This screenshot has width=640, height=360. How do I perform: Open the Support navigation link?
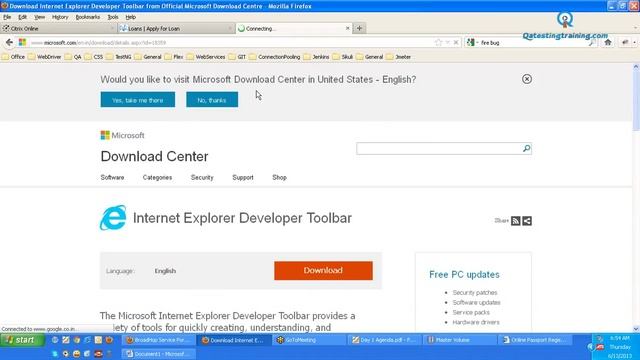[243, 178]
